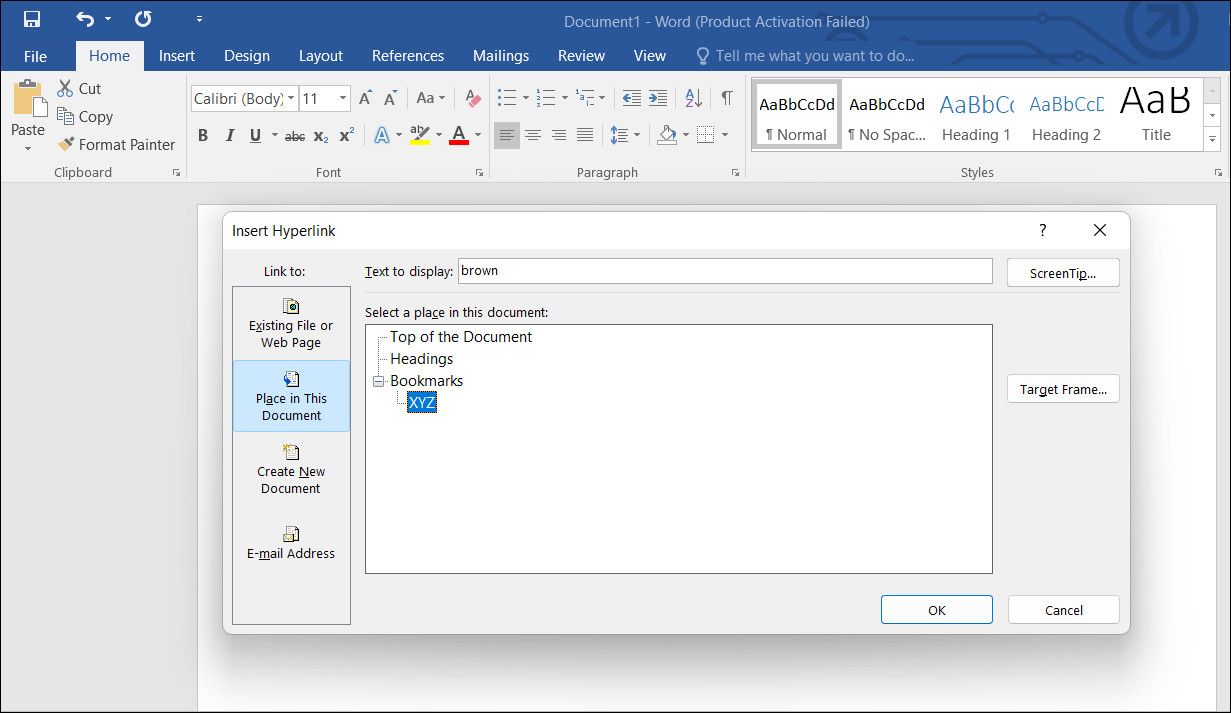1231x713 pixels.
Task: Click the Target Frame button
Action: [1063, 389]
